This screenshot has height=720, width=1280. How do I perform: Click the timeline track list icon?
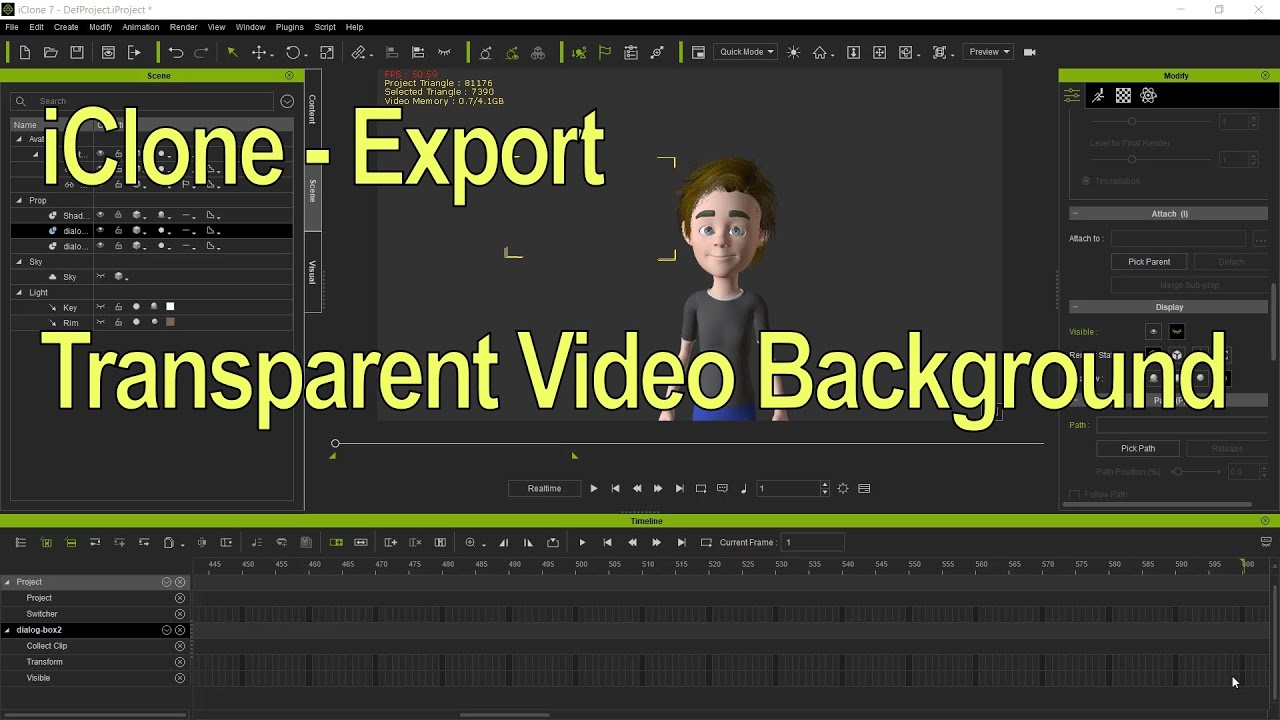pyautogui.click(x=20, y=542)
